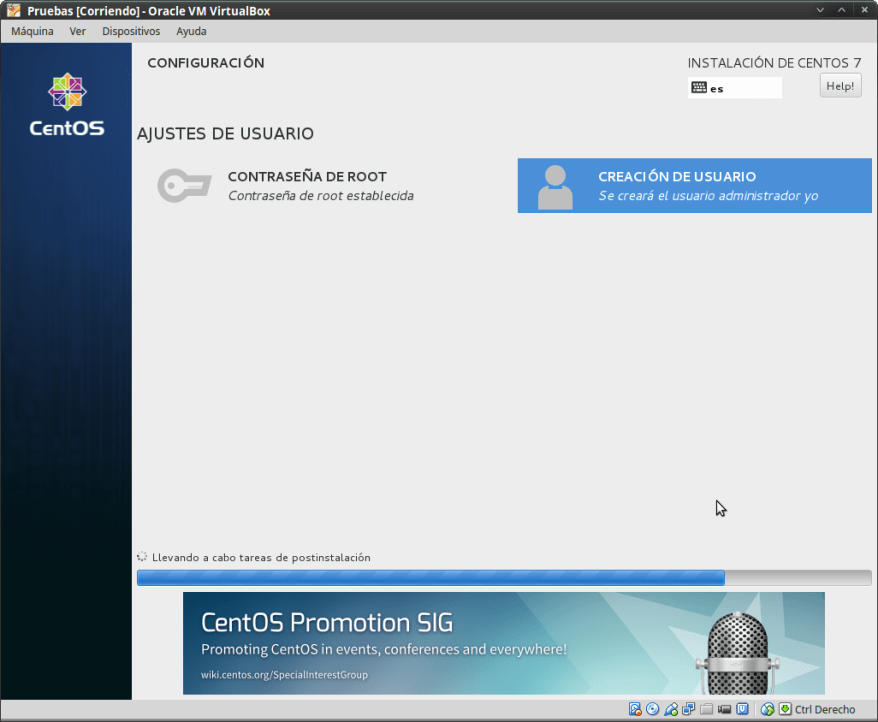This screenshot has height=722, width=878.
Task: Open the Dispositivos menu
Action: point(130,31)
